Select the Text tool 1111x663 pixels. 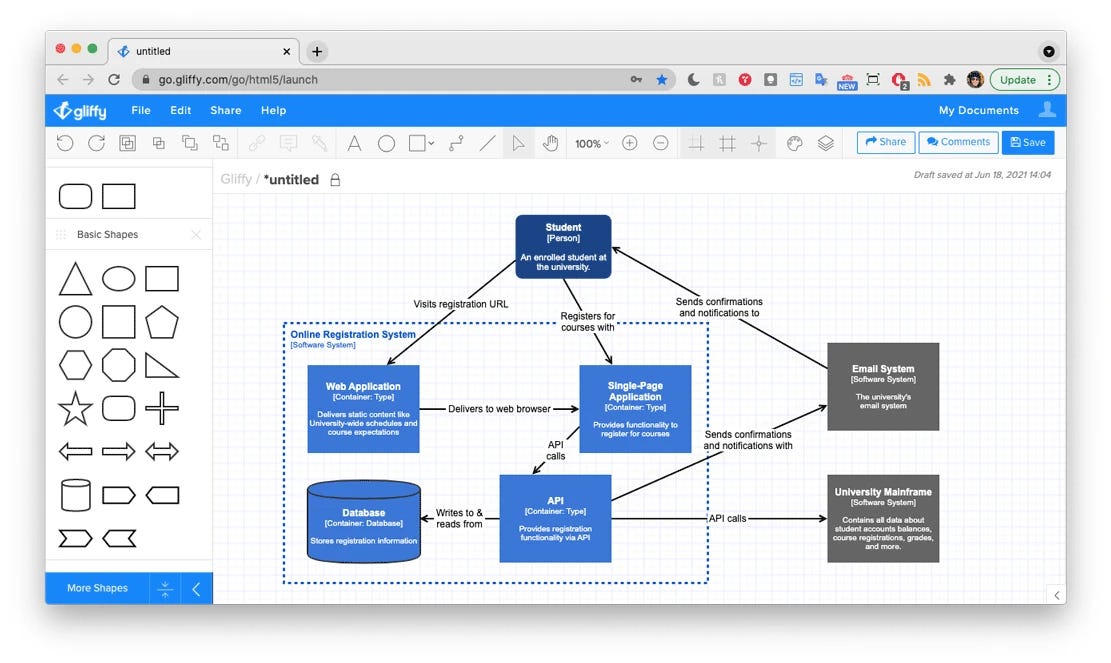[354, 143]
